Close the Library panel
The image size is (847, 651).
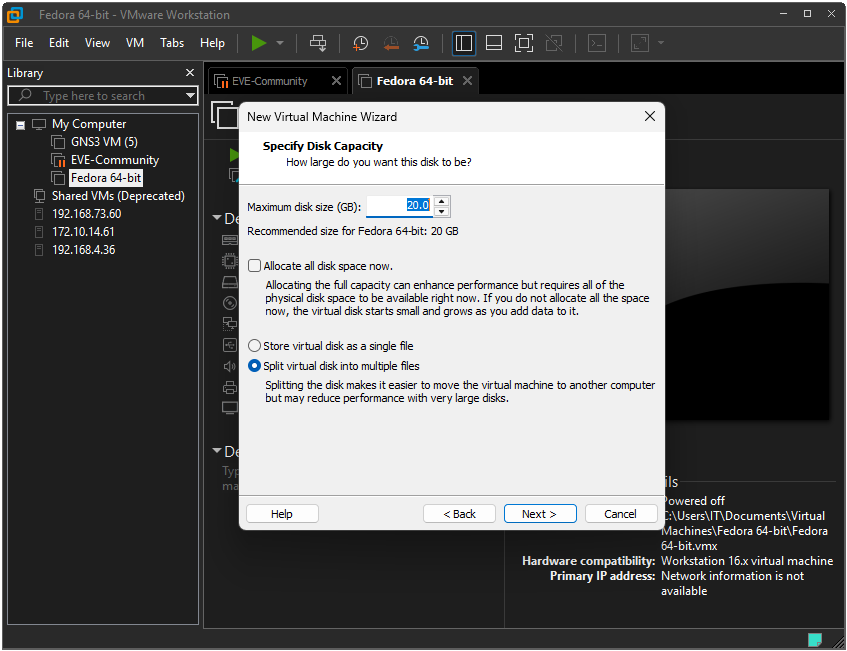pyautogui.click(x=190, y=72)
